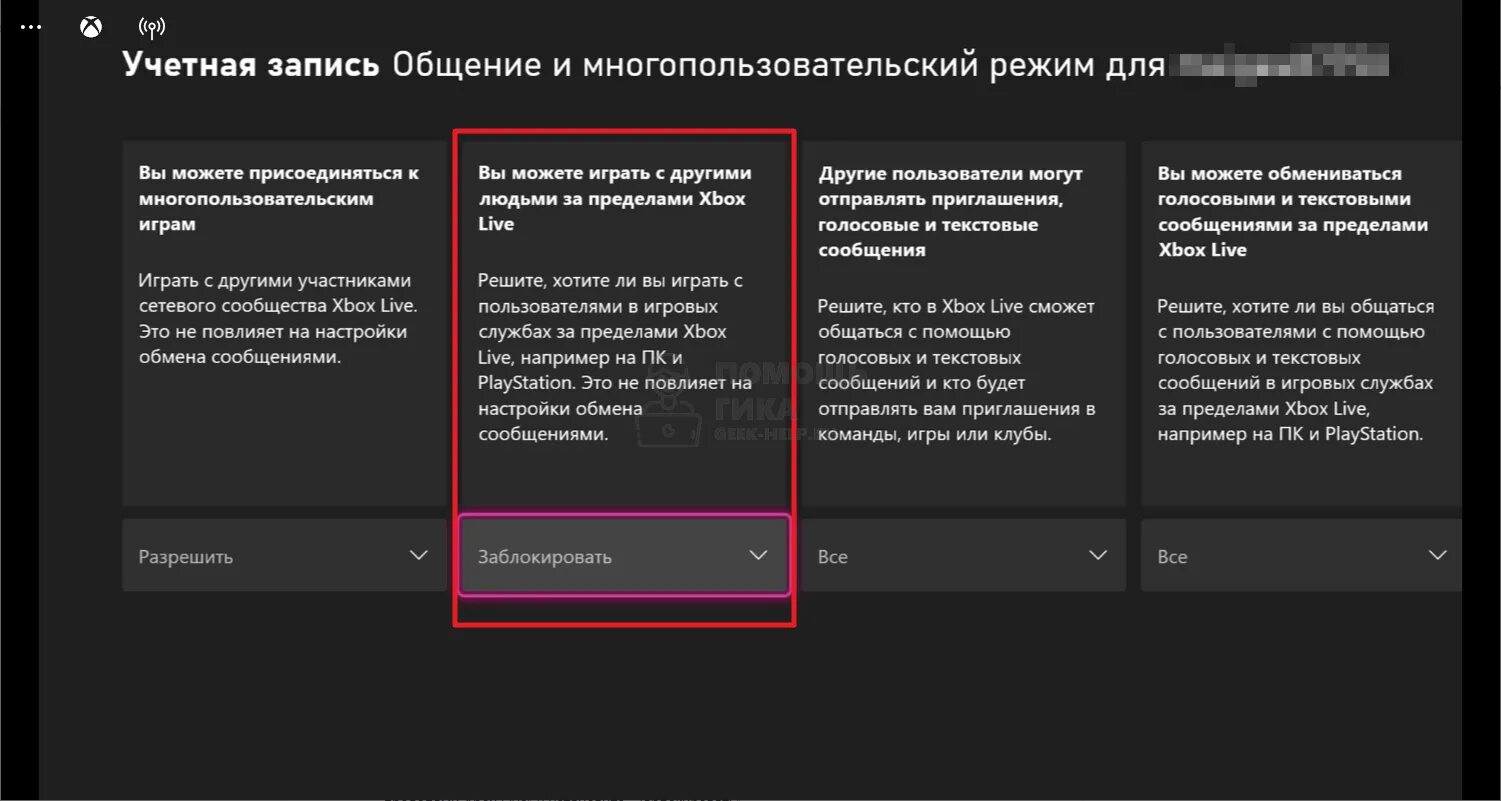The image size is (1501, 801).
Task: Click heading 'Вы можете играть с другими людьми'
Action: point(615,199)
